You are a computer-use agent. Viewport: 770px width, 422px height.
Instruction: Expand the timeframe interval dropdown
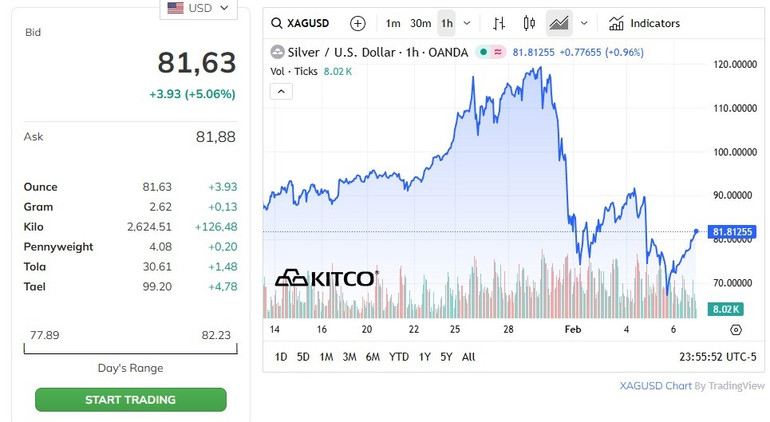tap(467, 23)
